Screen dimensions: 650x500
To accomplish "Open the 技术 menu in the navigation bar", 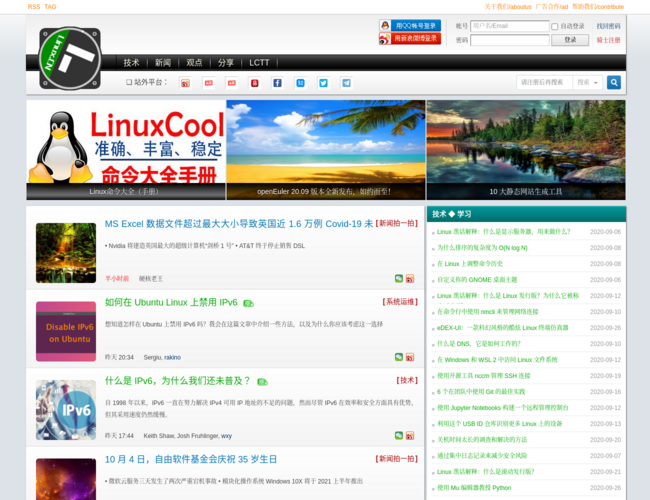I will pyautogui.click(x=131, y=63).
